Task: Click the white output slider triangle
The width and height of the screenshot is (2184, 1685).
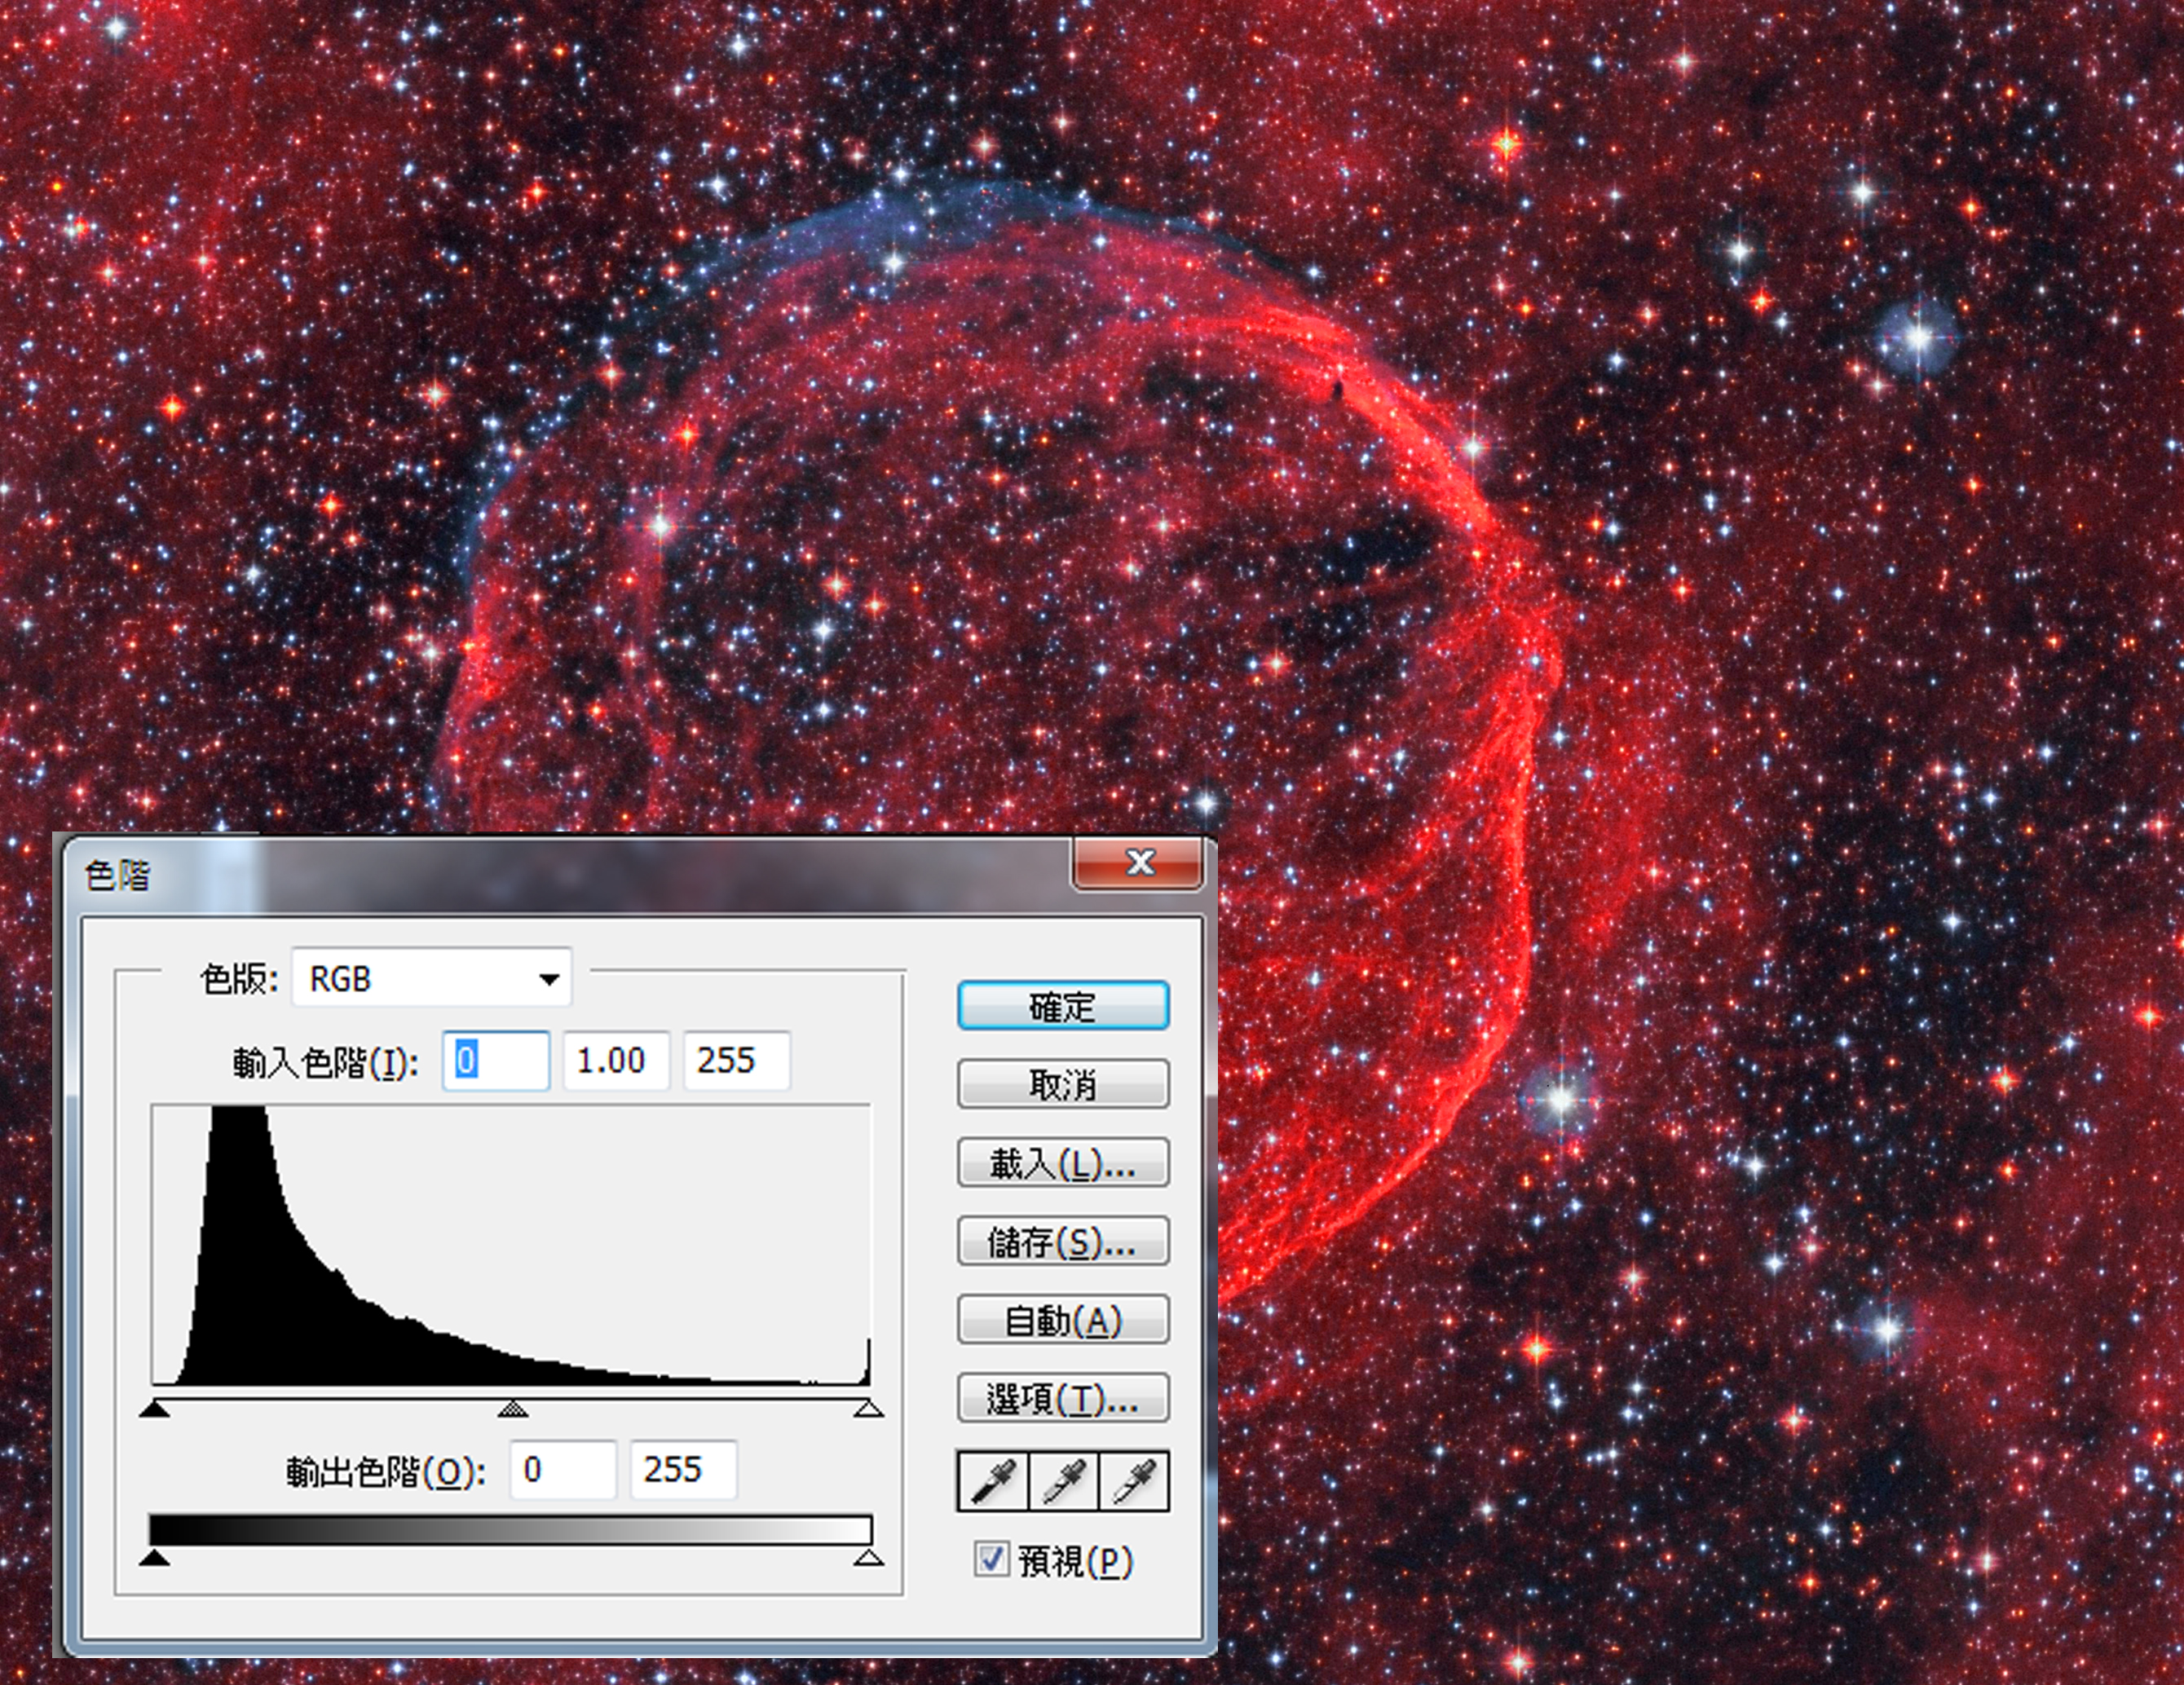Action: point(868,1557)
